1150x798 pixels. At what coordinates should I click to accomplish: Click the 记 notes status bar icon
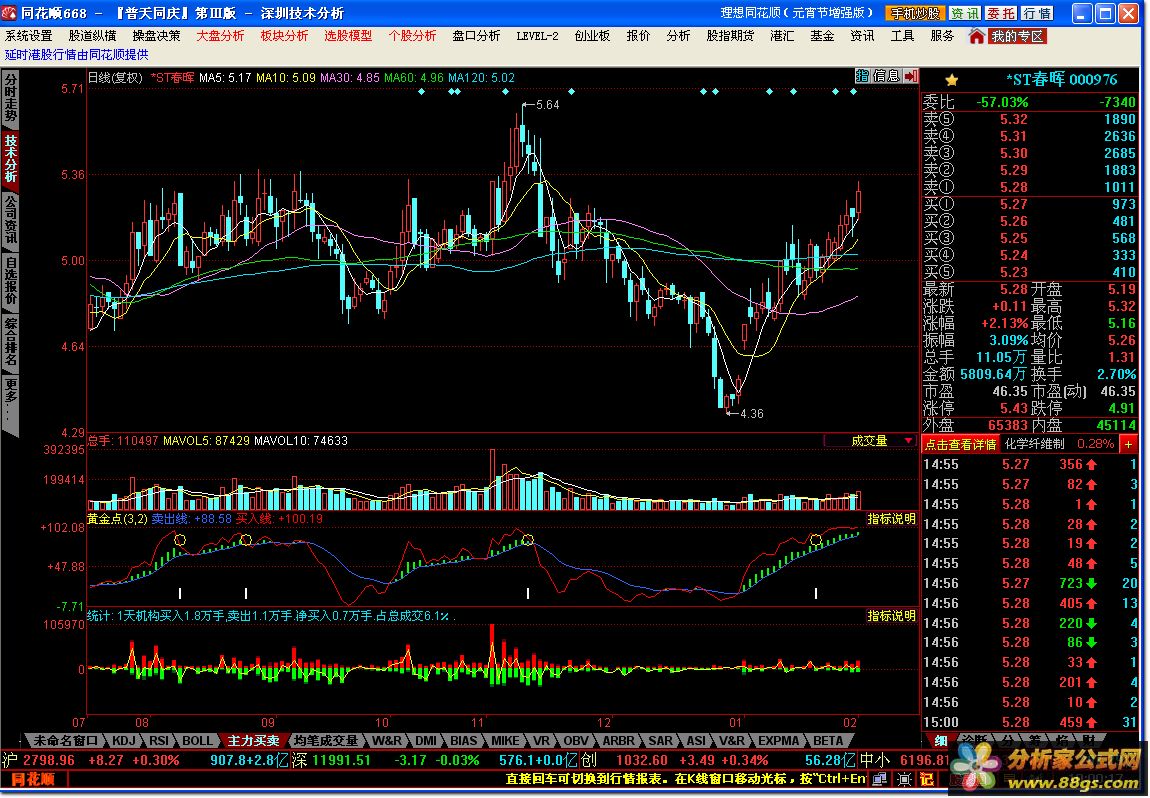tap(926, 779)
